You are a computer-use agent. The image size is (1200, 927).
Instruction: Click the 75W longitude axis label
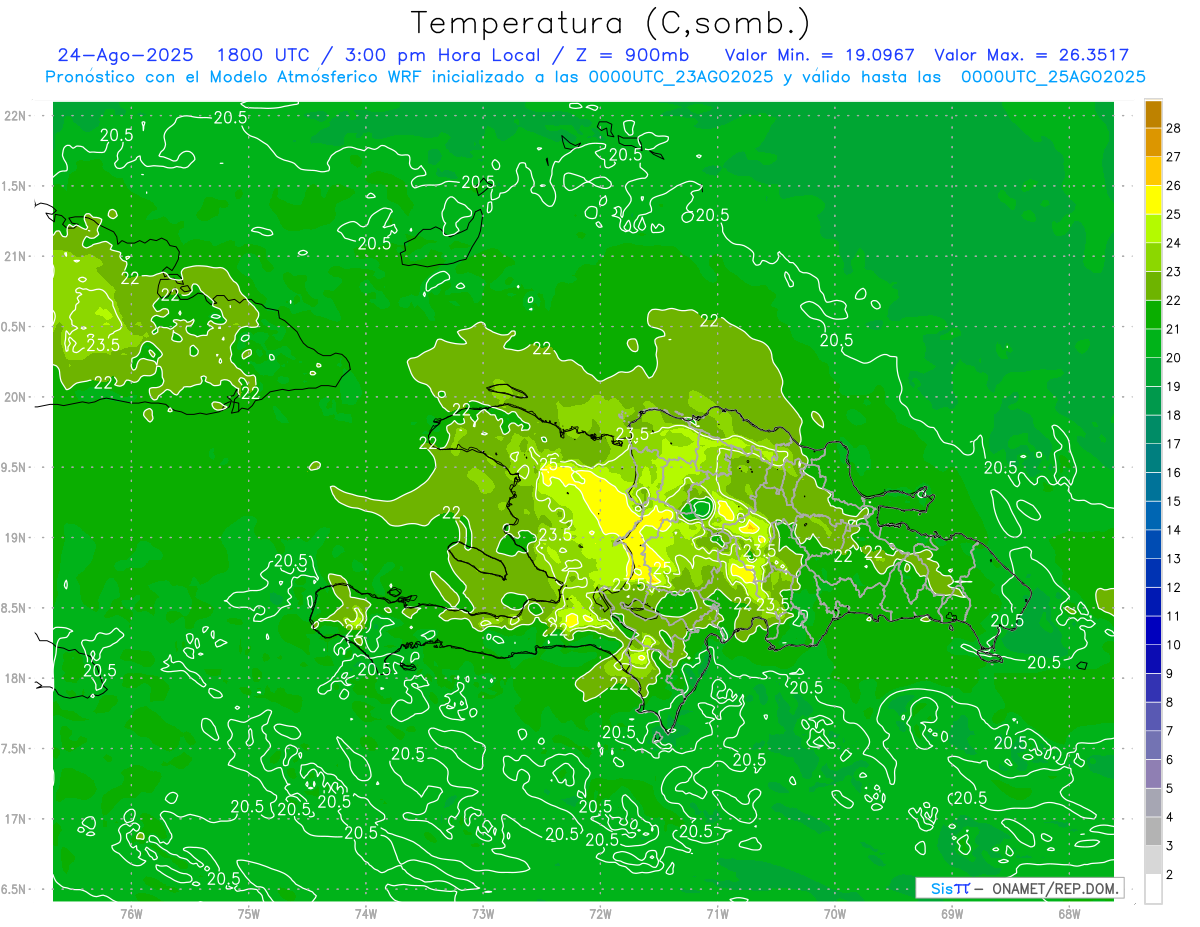click(x=249, y=913)
